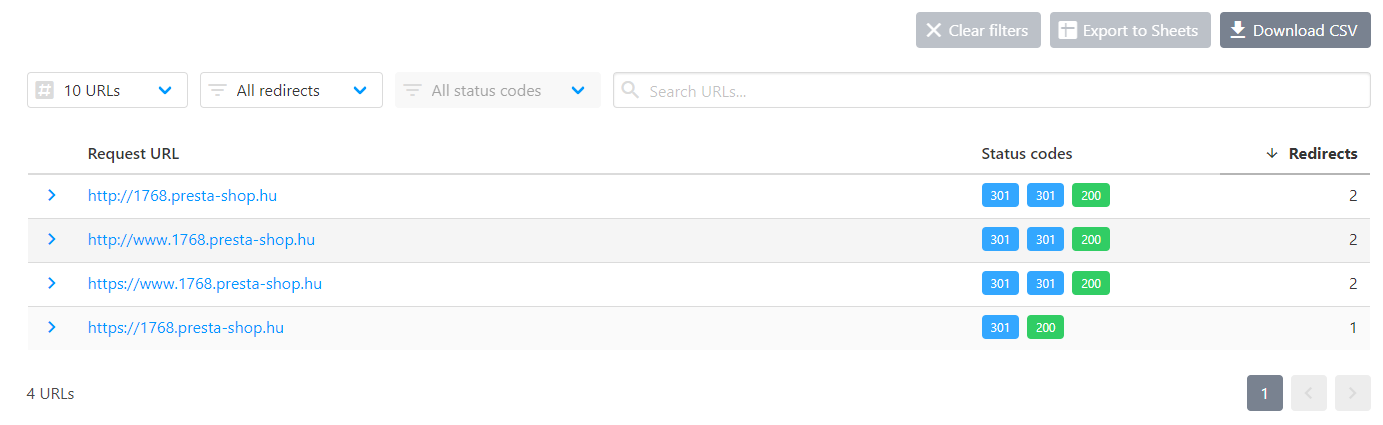Expand the http://www.1768.presta-shop.hu row

tap(52, 239)
